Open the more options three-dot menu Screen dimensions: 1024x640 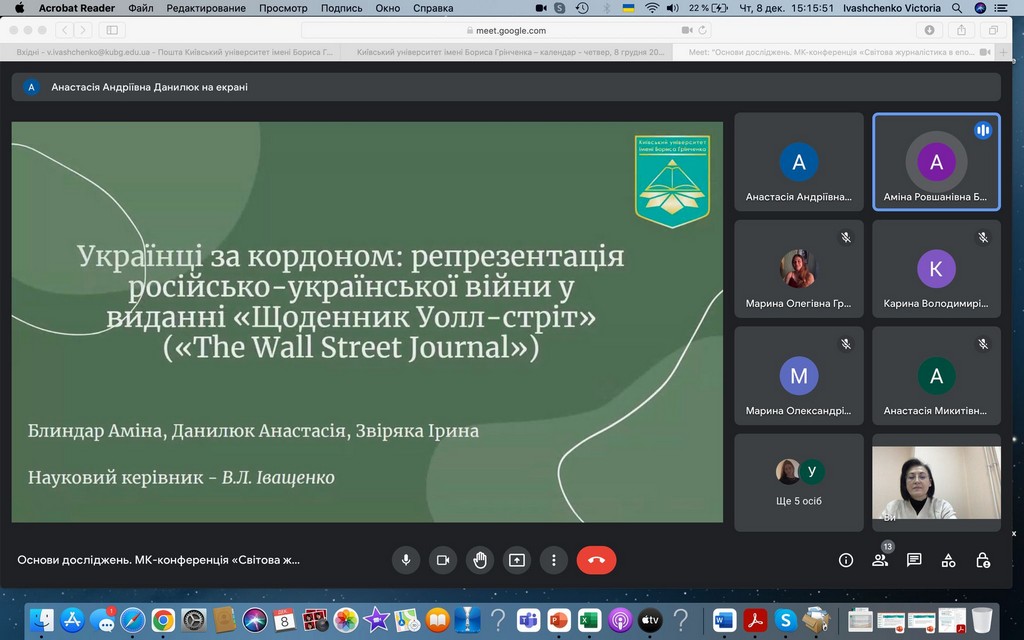pyautogui.click(x=554, y=560)
